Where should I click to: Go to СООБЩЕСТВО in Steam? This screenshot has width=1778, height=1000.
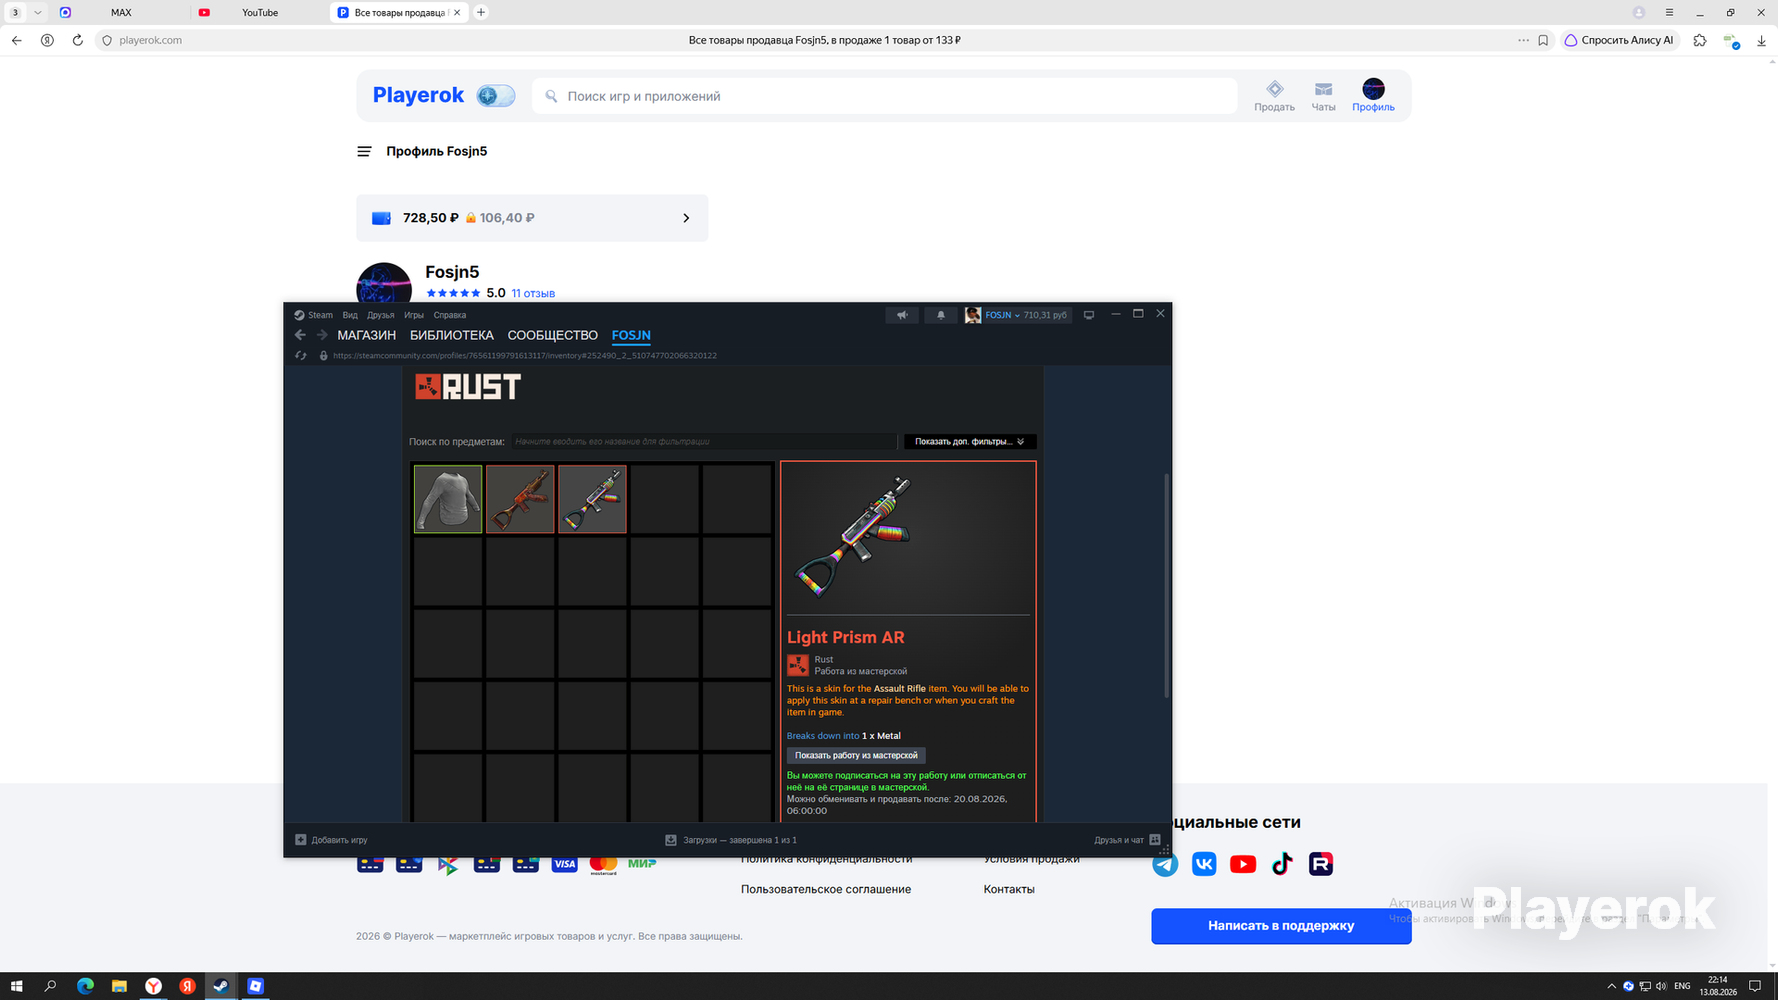coord(552,335)
